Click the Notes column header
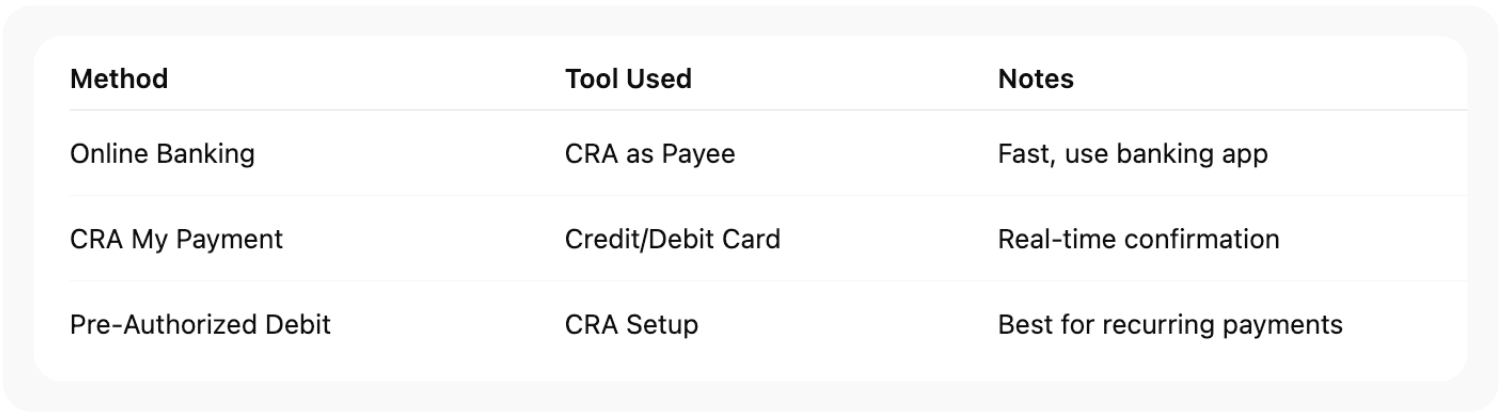This screenshot has height=417, width=1504. coord(1035,79)
